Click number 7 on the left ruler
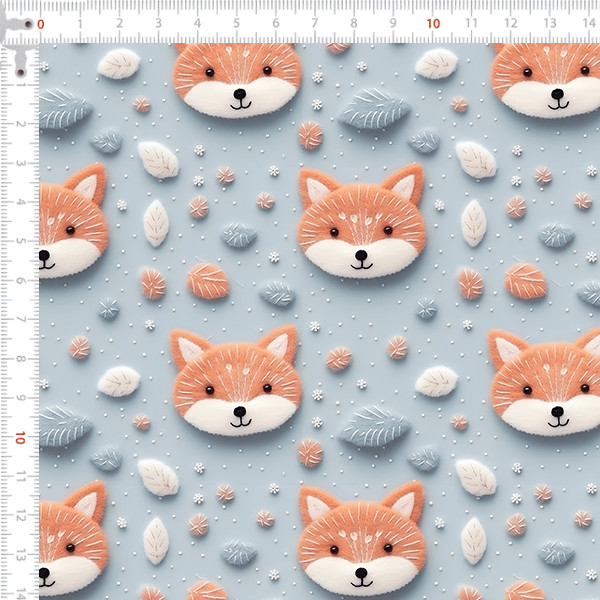This screenshot has width=600, height=600. [x=20, y=320]
